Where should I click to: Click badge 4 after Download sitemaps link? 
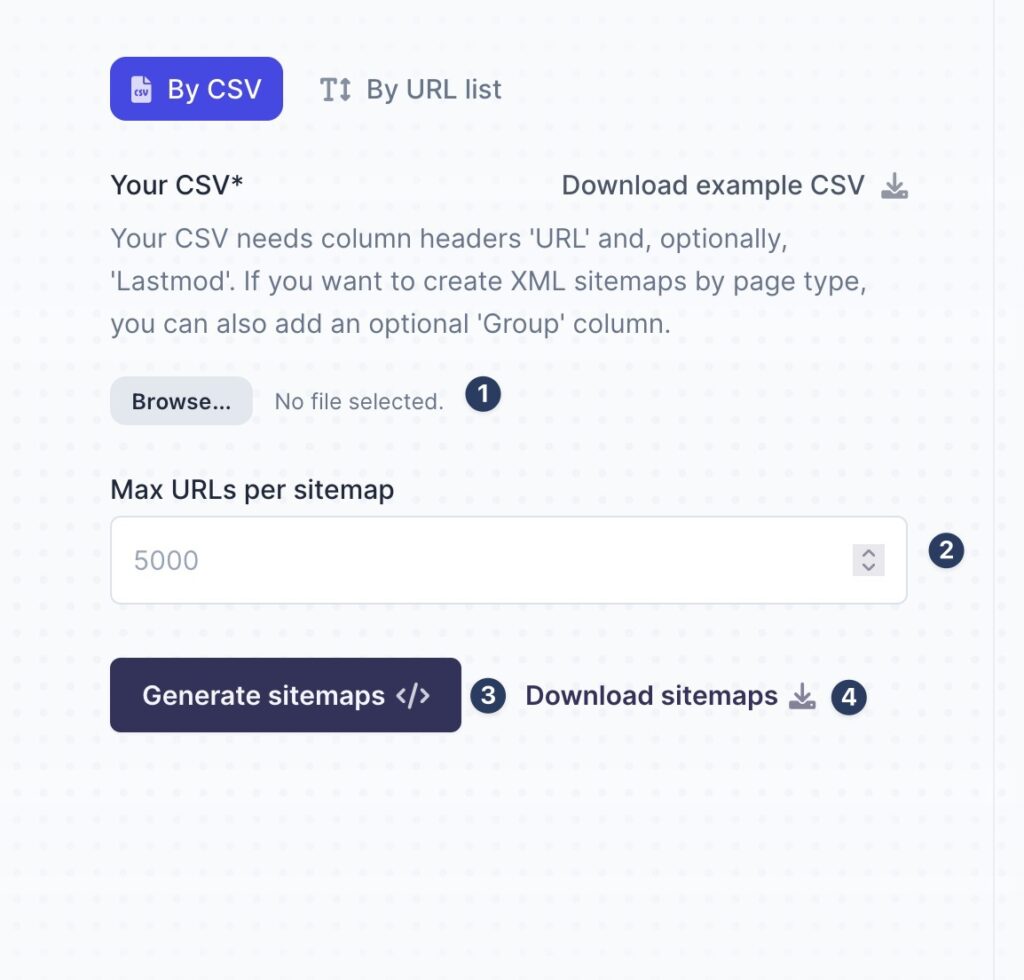(847, 698)
